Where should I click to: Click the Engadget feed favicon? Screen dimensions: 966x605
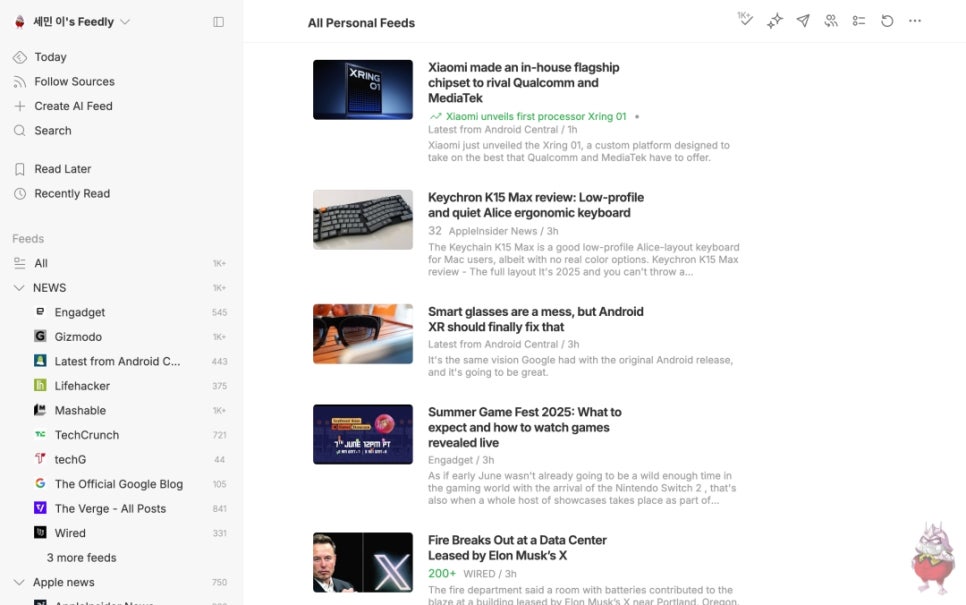(40, 312)
